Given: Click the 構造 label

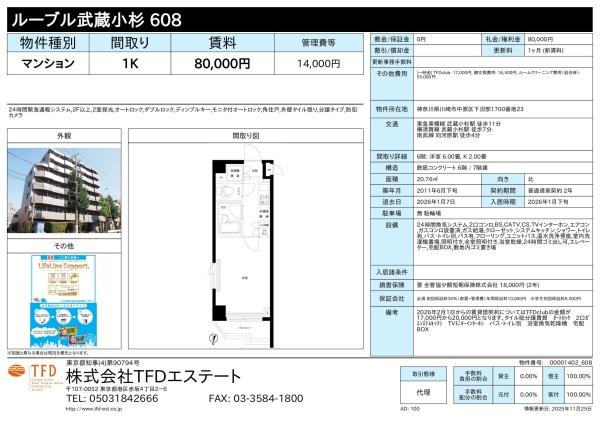Looking at the screenshot, I should (392, 168).
